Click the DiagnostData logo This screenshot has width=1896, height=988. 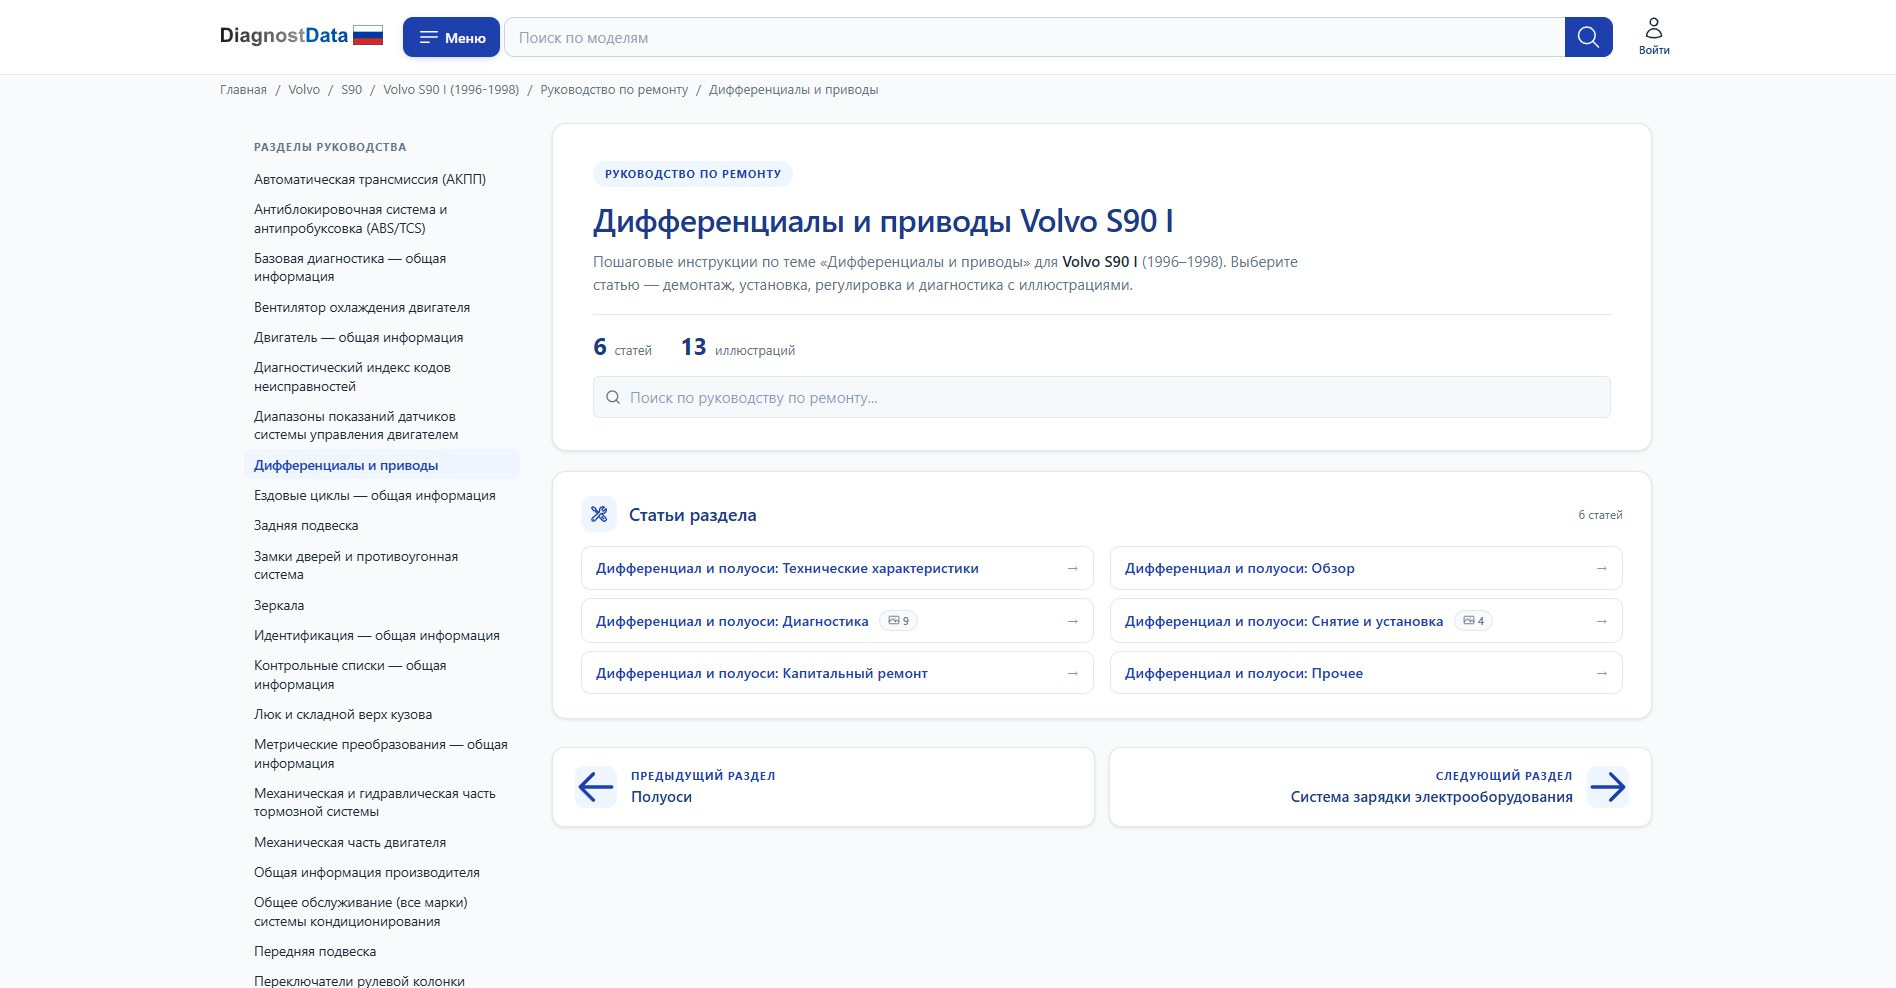pyautogui.click(x=284, y=36)
